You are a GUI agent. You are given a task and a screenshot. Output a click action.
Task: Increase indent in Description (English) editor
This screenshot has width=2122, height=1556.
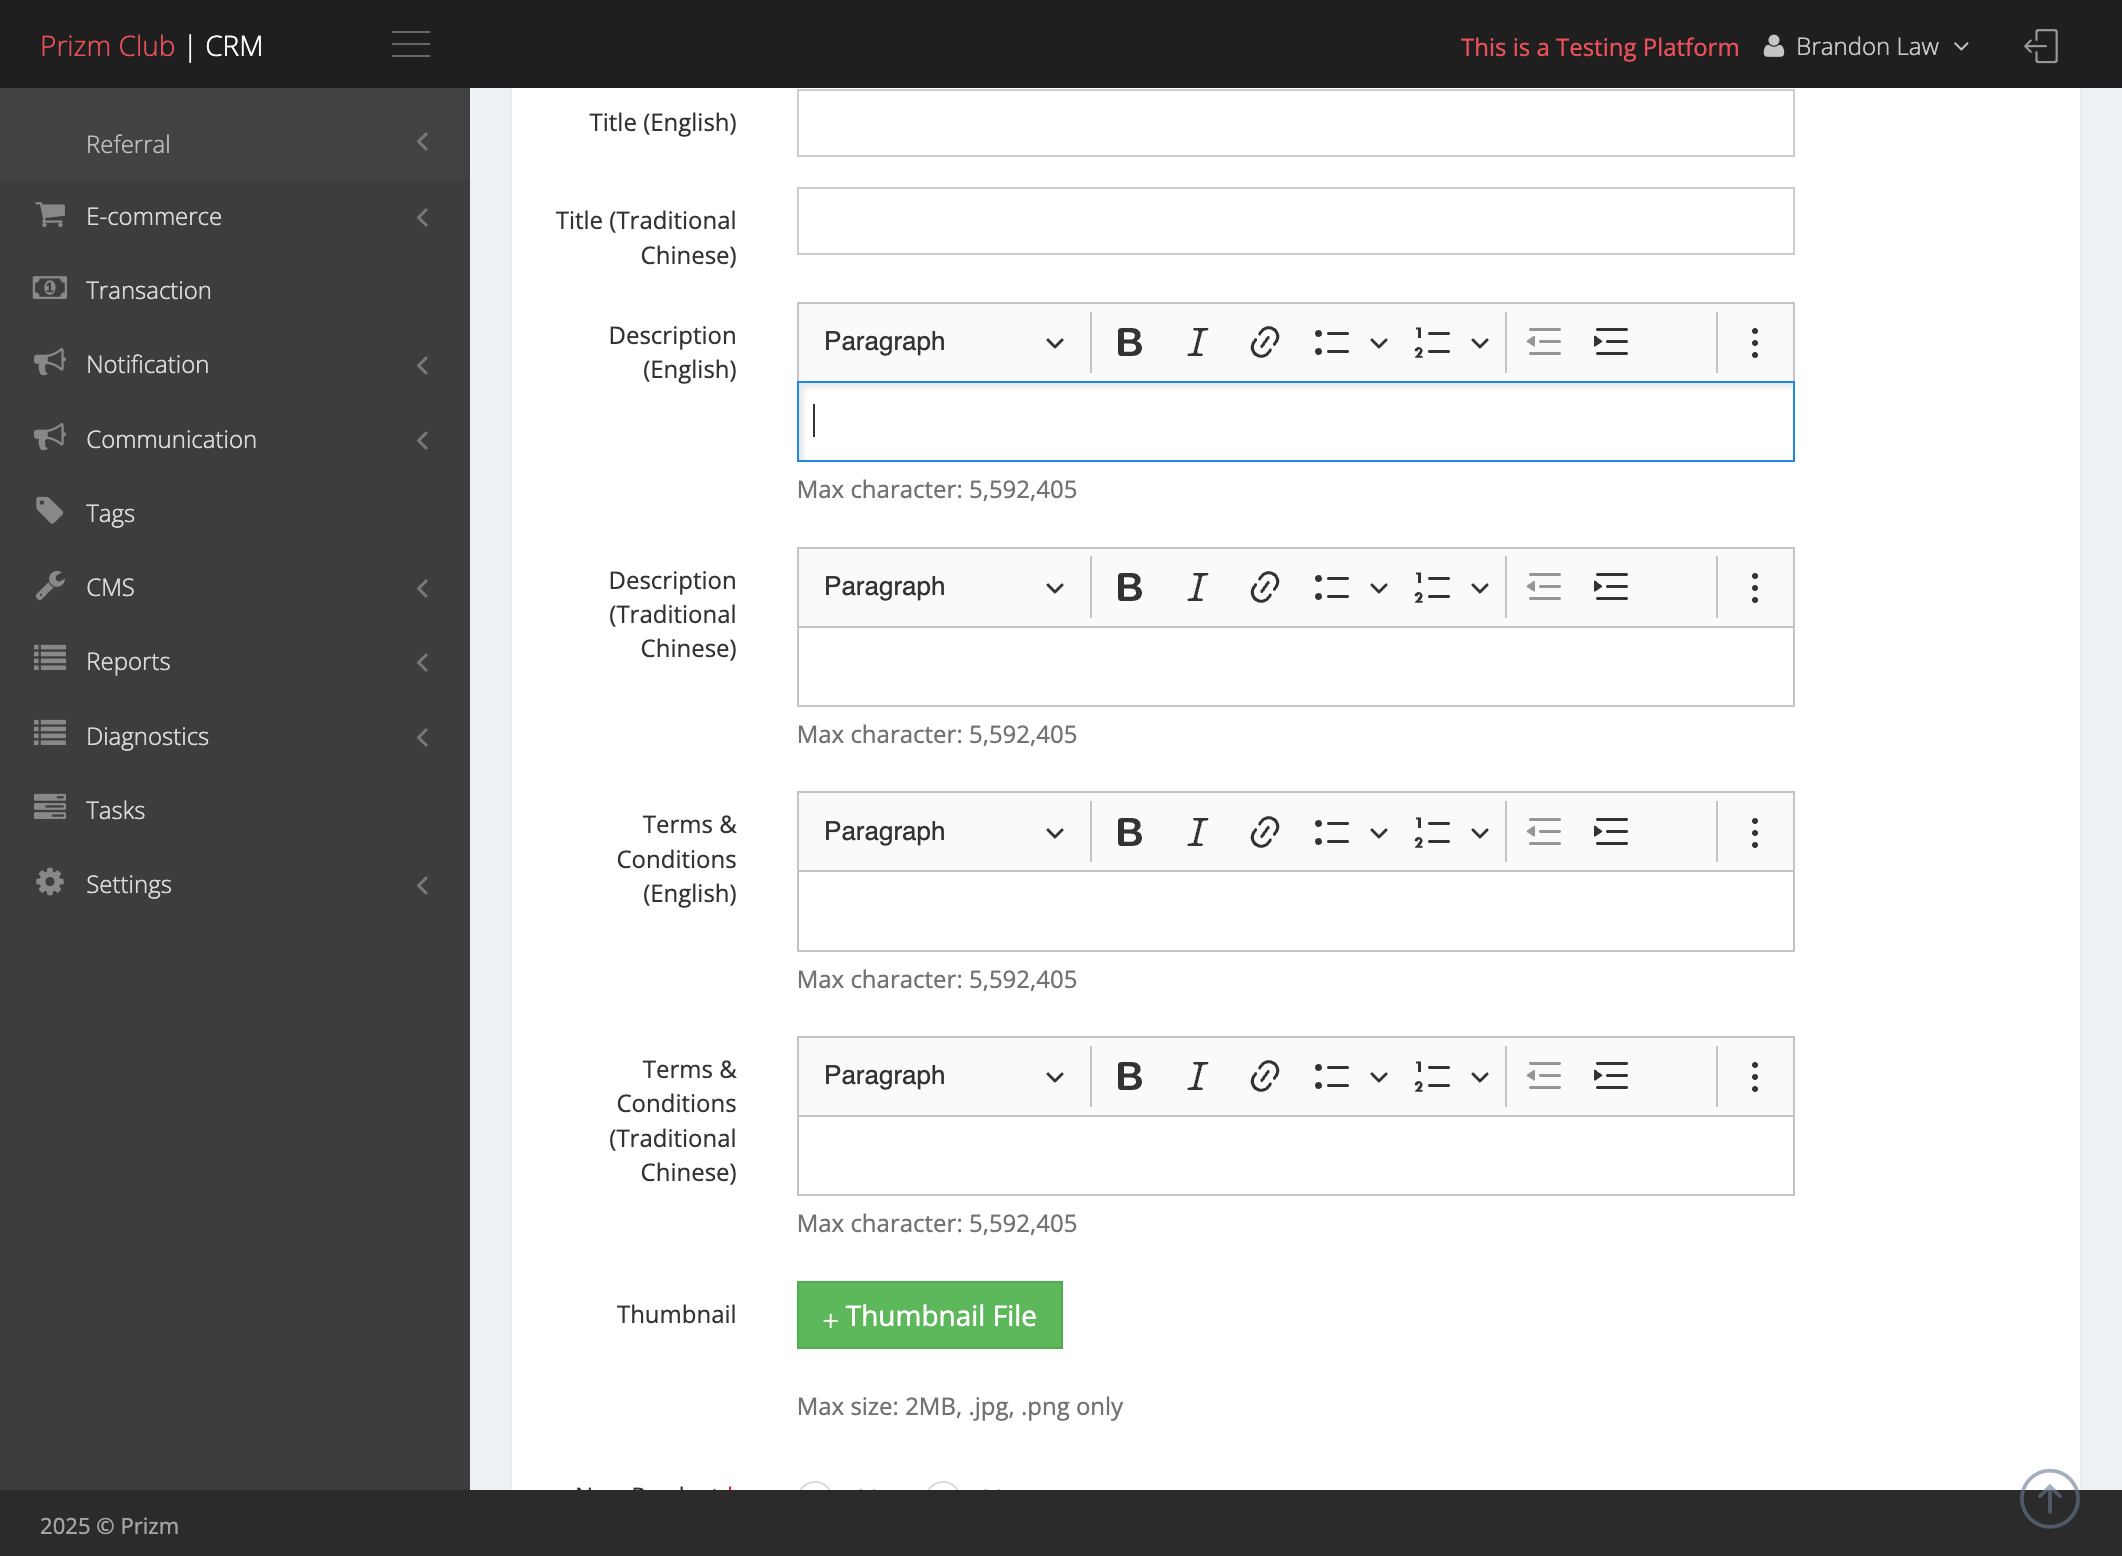pyautogui.click(x=1611, y=342)
